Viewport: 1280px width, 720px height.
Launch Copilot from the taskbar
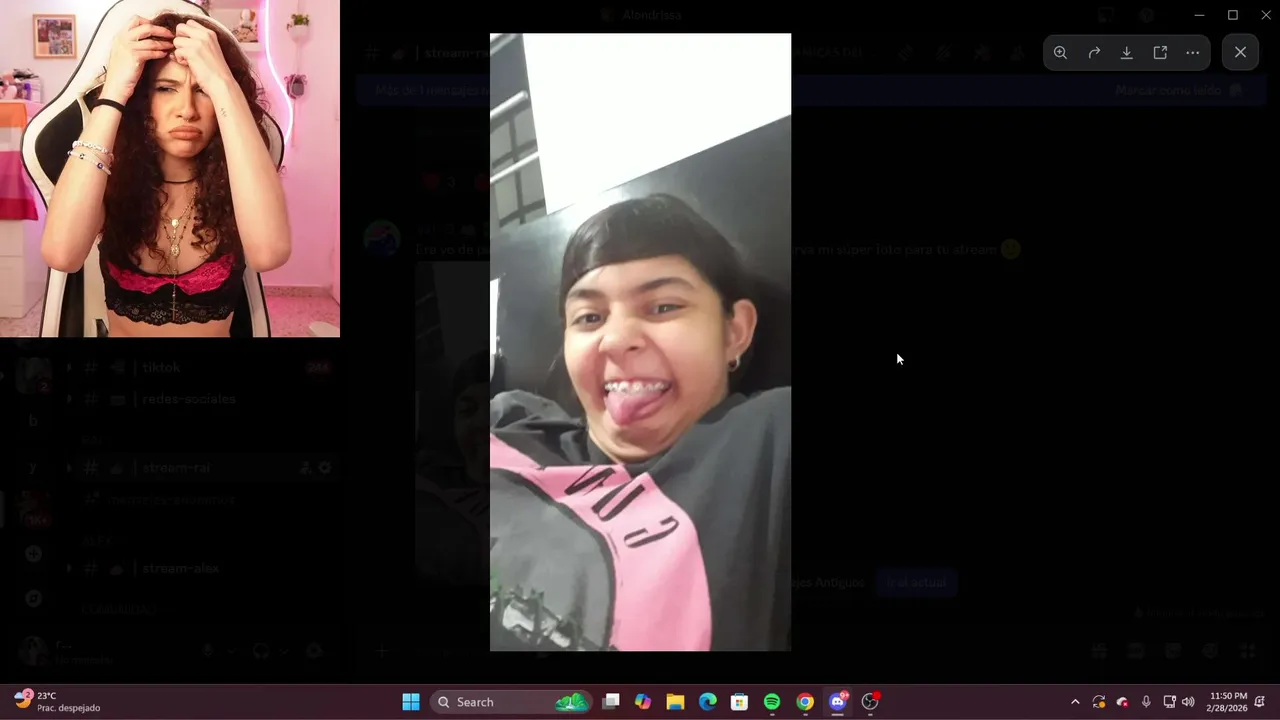coord(643,702)
